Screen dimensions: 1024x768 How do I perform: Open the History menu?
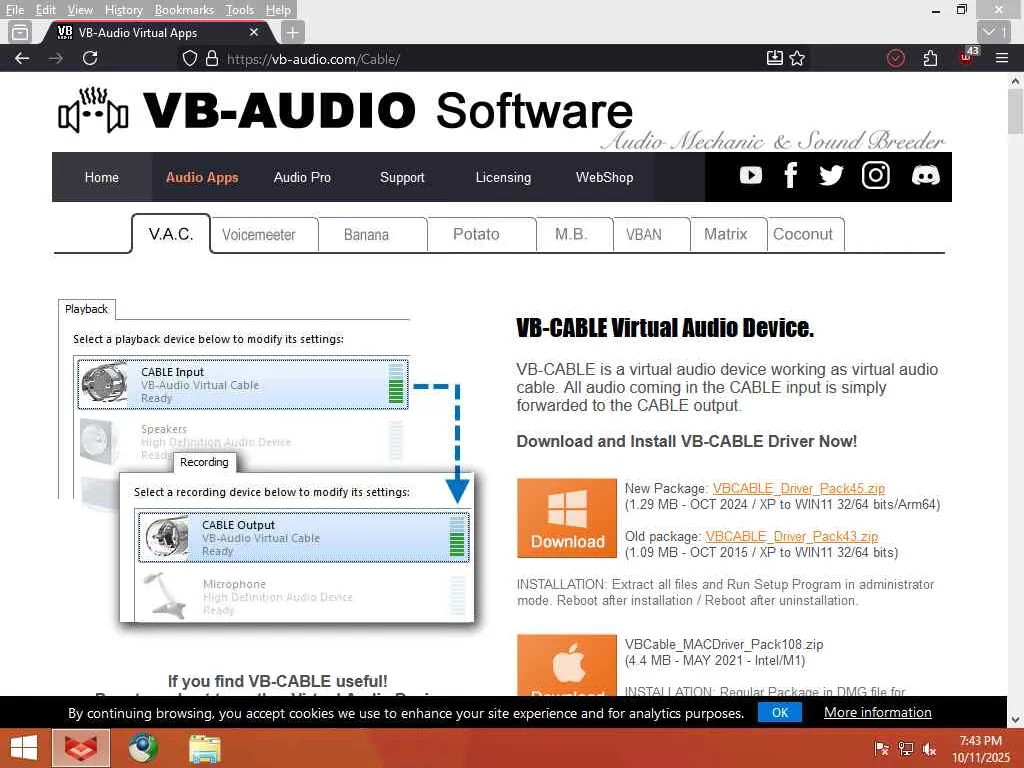[123, 10]
